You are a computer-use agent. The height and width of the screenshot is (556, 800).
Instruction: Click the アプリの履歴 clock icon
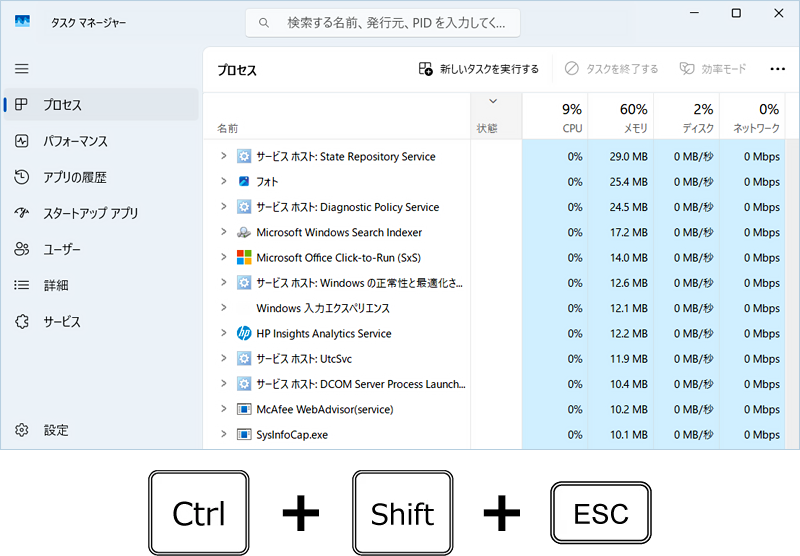(x=21, y=177)
